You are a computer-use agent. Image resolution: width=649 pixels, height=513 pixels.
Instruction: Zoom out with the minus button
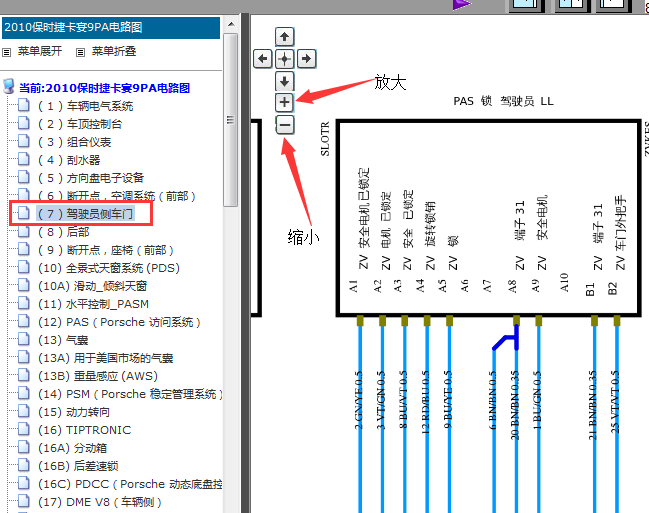(x=285, y=125)
